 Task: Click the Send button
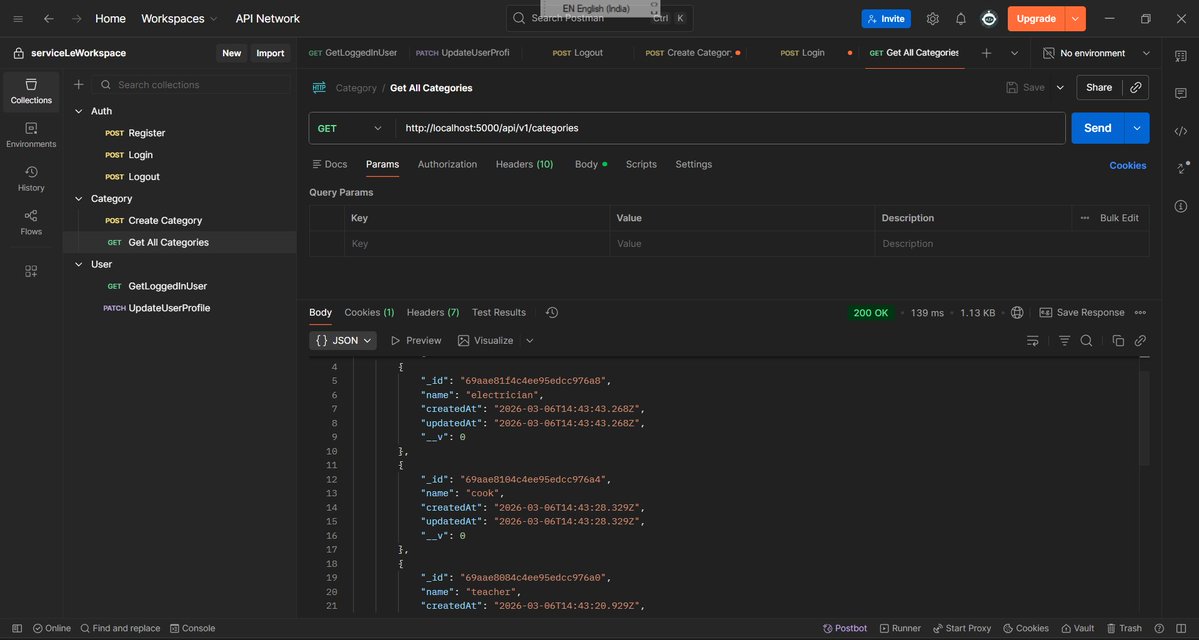(1097, 128)
